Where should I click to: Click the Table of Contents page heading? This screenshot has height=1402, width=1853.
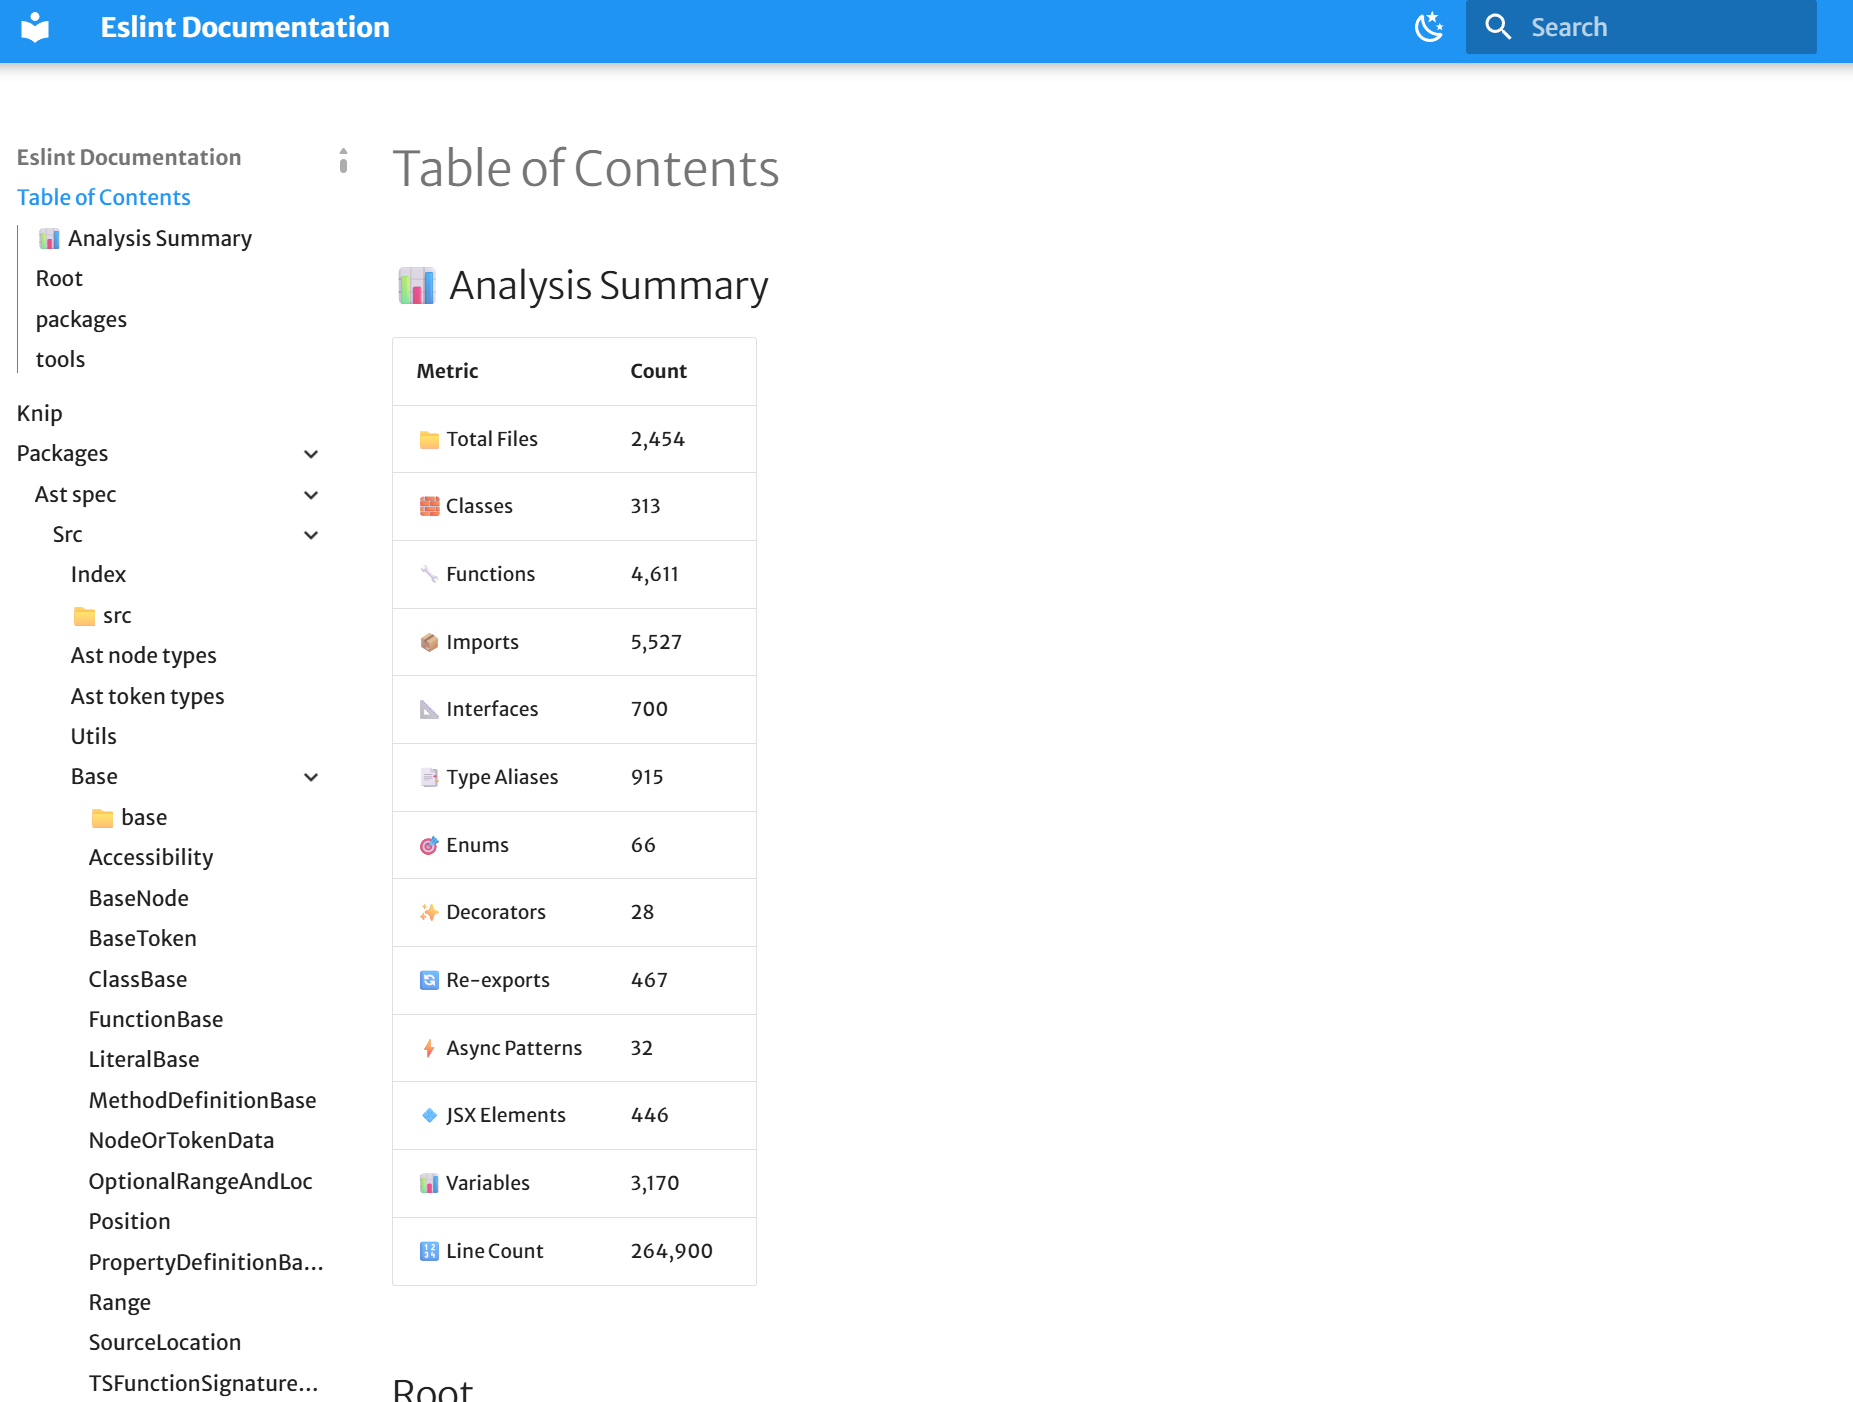585,168
